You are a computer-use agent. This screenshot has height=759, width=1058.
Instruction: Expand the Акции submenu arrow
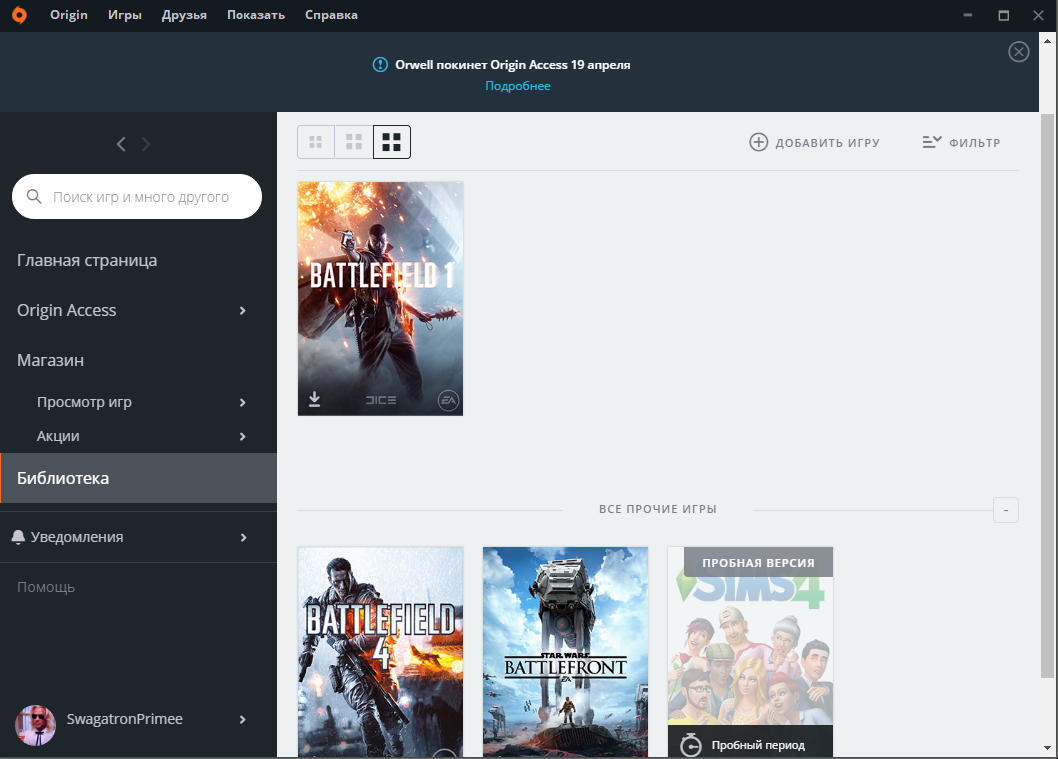point(242,437)
